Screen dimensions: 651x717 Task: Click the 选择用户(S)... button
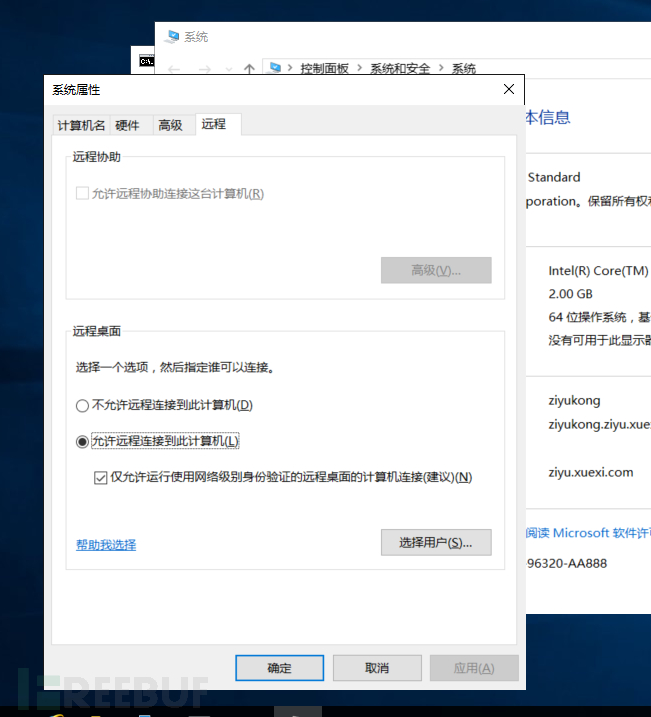tap(436, 542)
